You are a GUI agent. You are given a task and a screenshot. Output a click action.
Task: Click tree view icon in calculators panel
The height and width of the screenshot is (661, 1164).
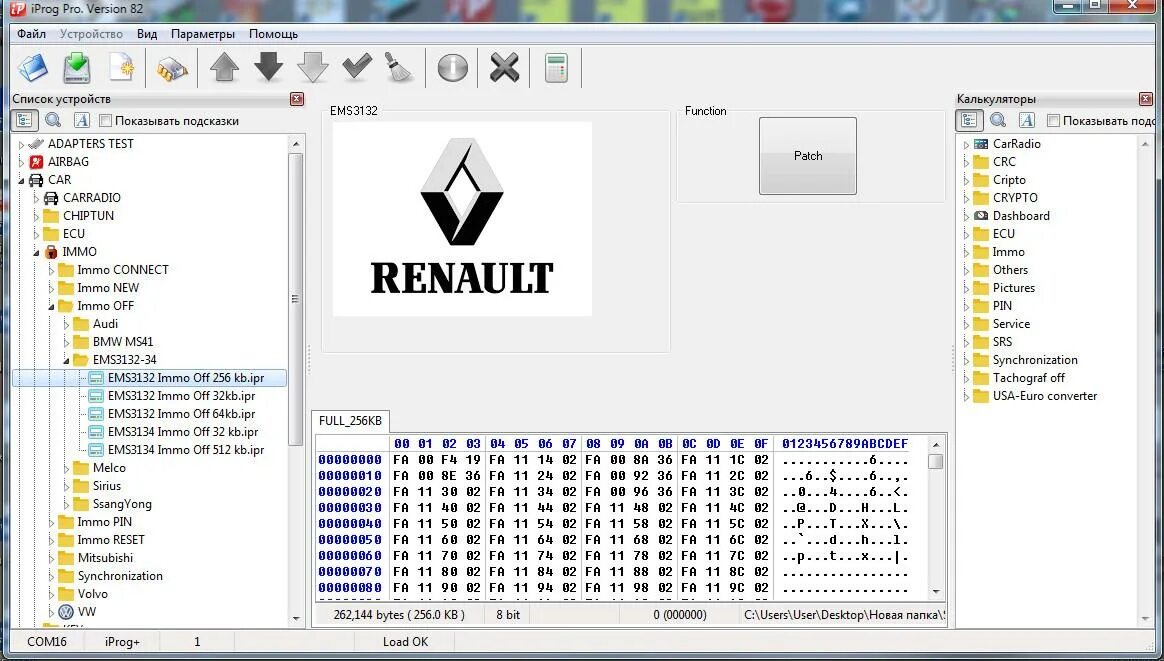969,120
